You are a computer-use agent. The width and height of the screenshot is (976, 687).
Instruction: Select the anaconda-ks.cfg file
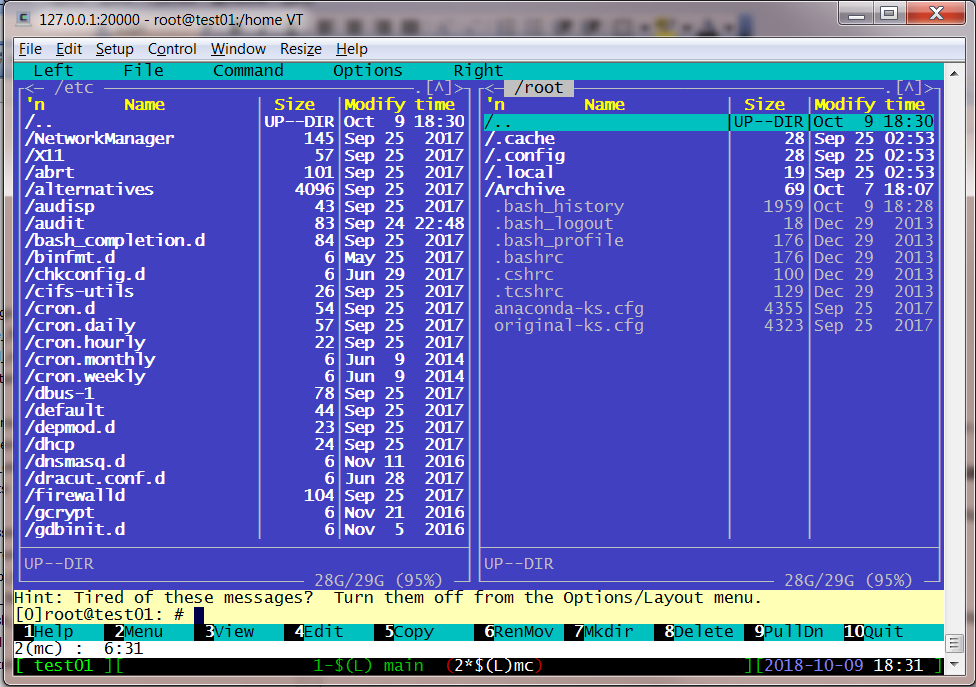(568, 309)
